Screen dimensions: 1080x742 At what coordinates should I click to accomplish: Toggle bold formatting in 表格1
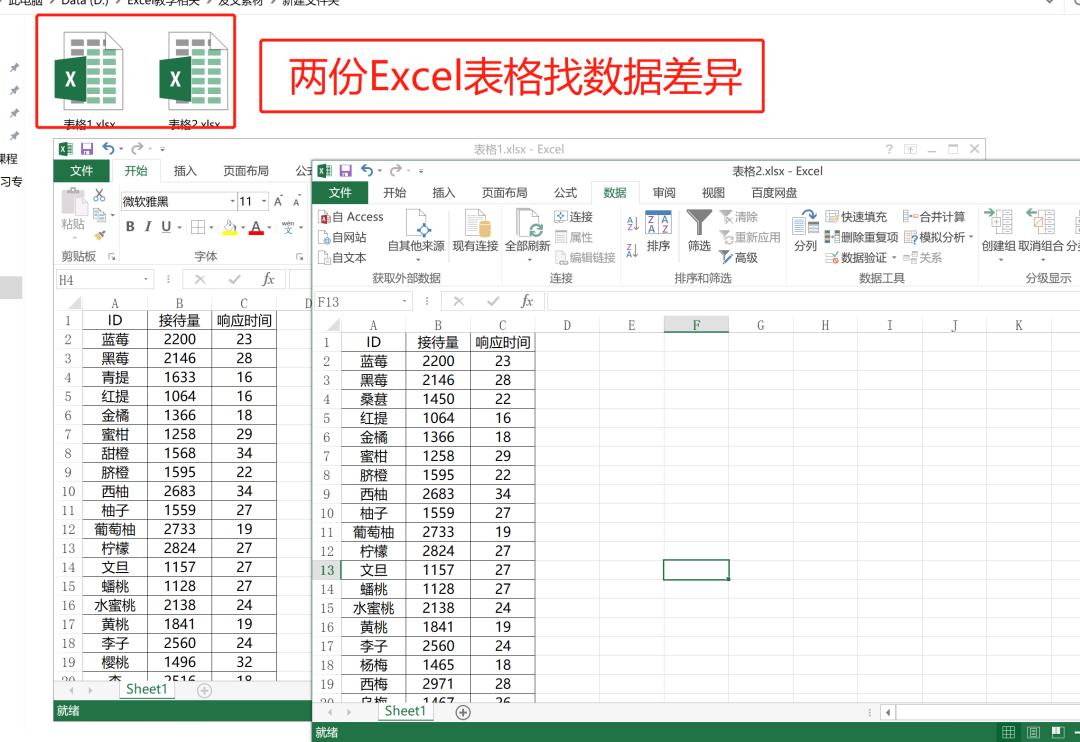(130, 227)
